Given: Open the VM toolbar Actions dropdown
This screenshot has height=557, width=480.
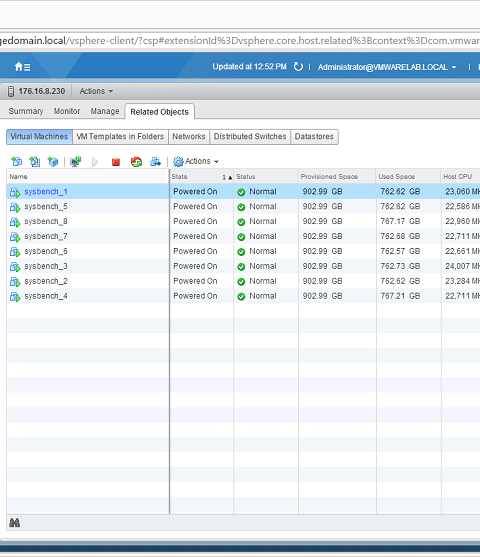Looking at the screenshot, I should point(202,161).
